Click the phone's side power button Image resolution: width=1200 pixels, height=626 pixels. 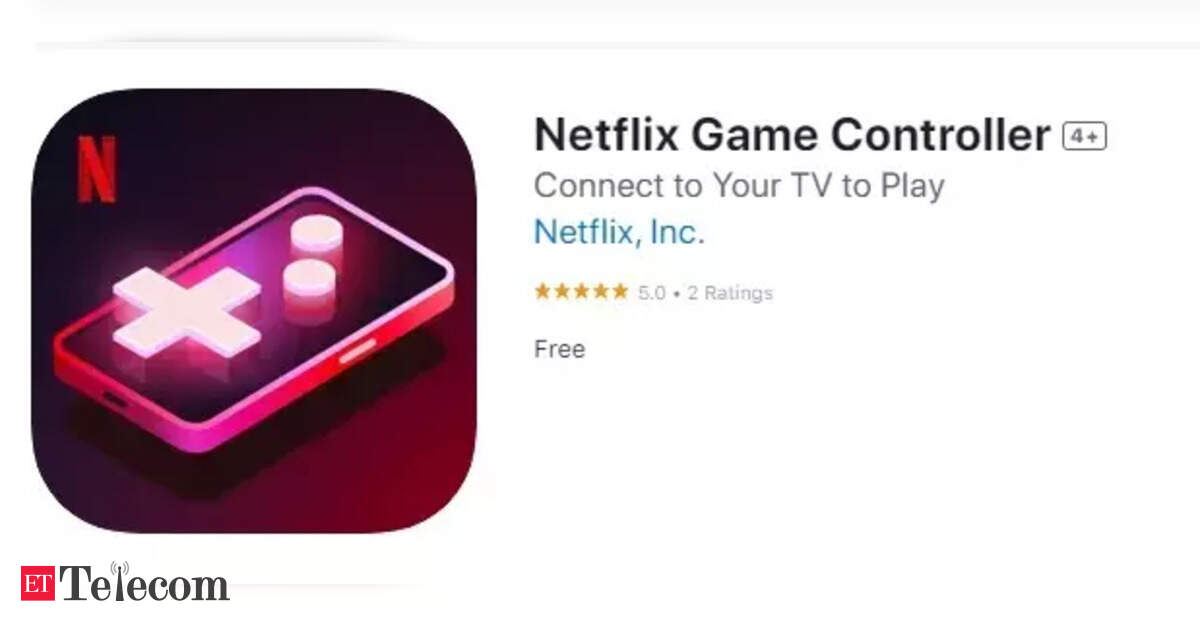click(357, 349)
